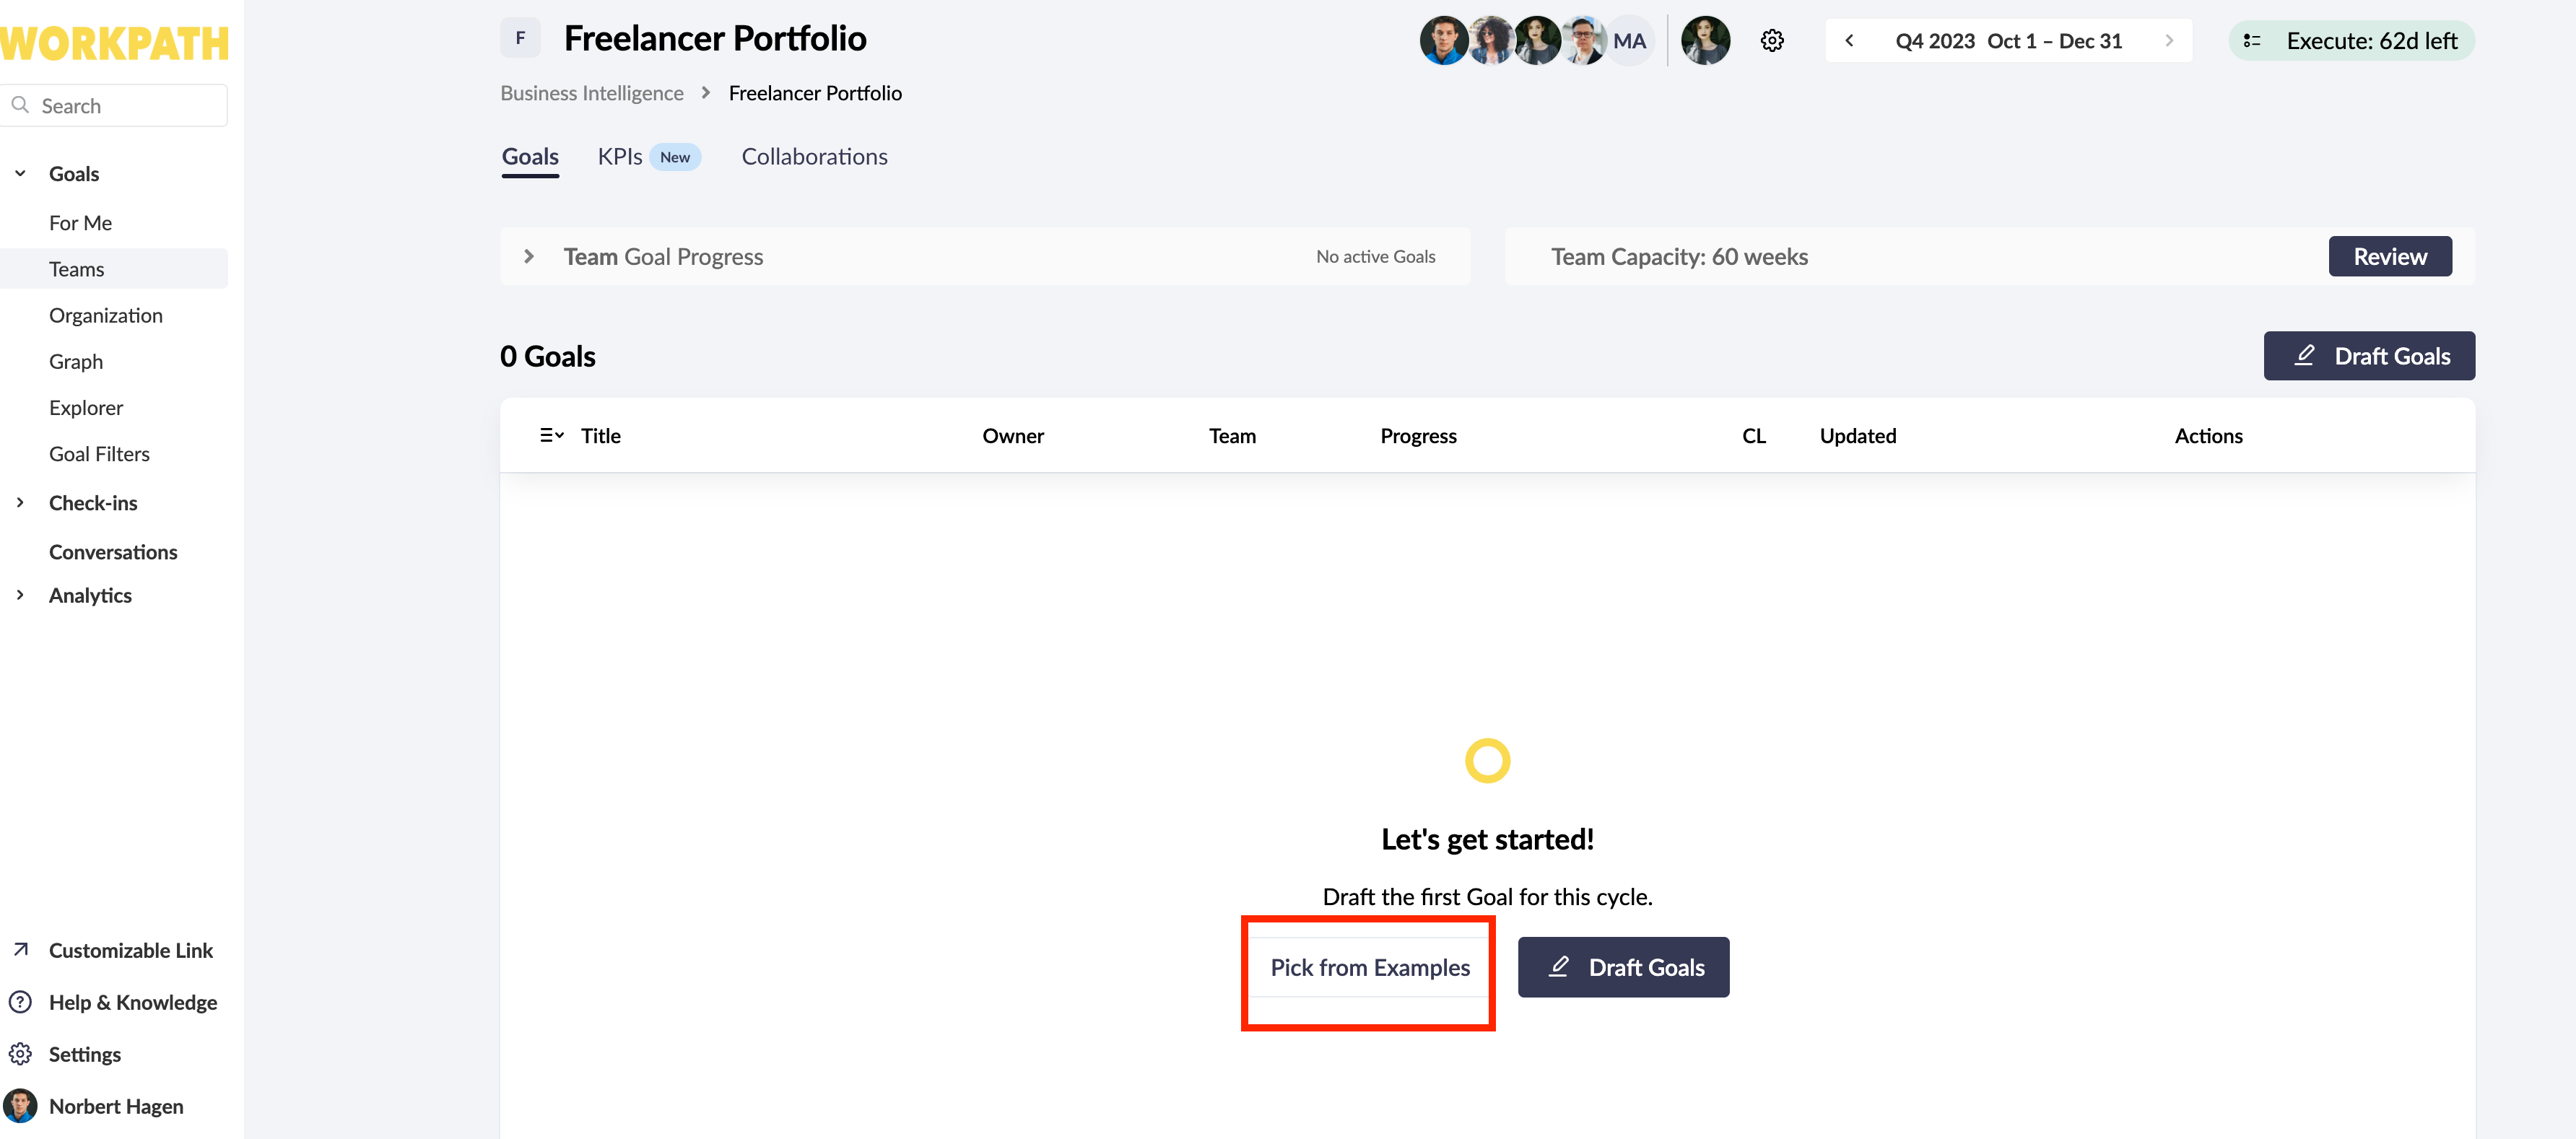The image size is (2576, 1139).
Task: Click the New badge beside KPIs
Action: (675, 157)
